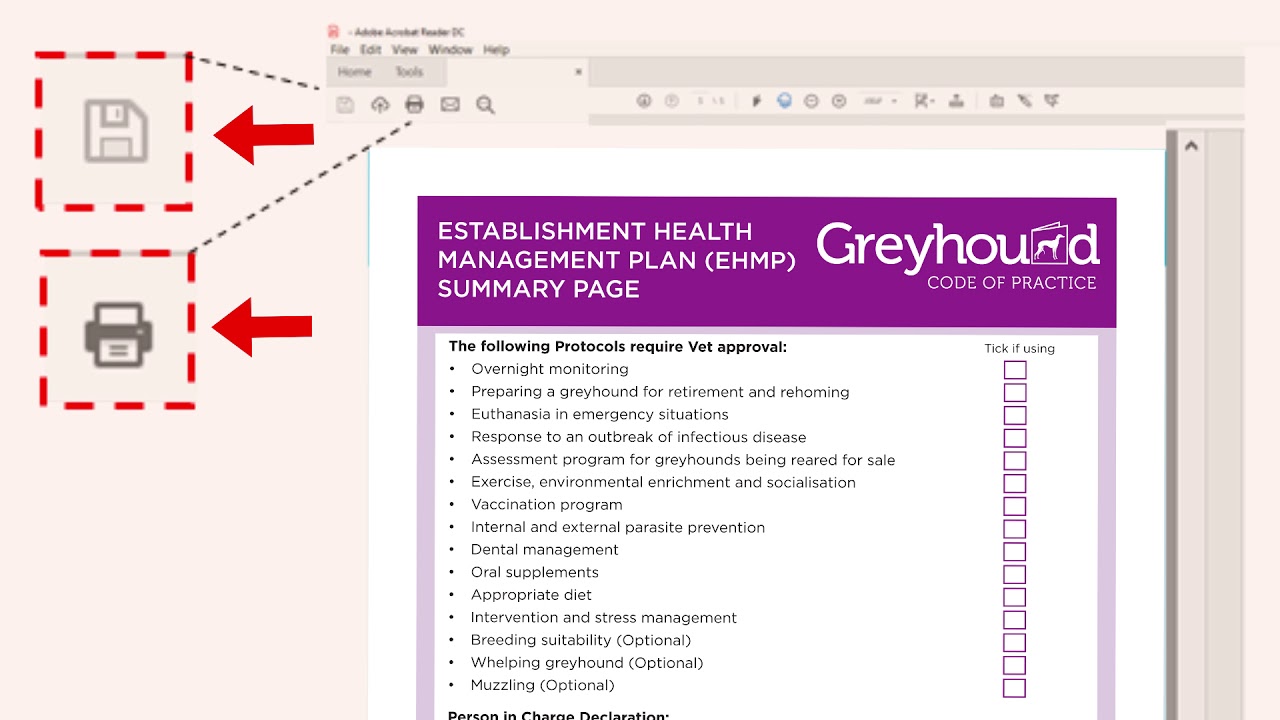1280x720 pixels.
Task: Tick checkbox for Assessment program for greyhounds
Action: click(1015, 461)
